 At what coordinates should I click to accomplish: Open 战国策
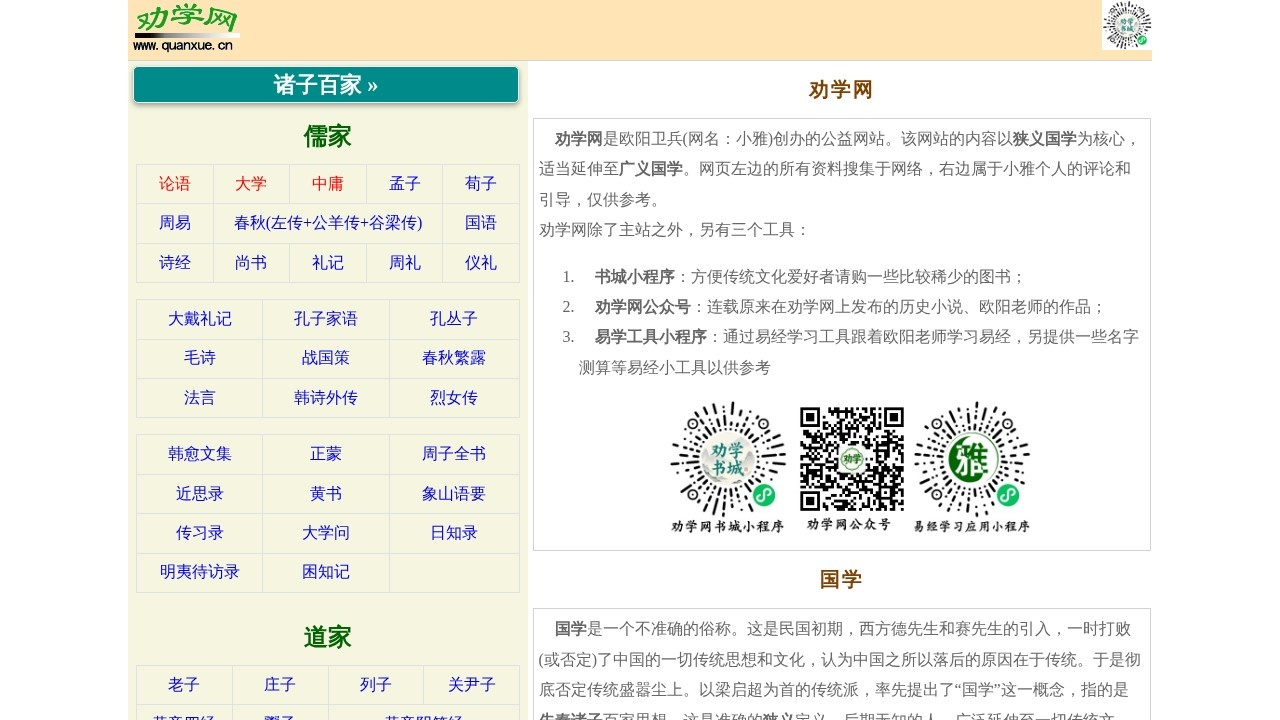[x=326, y=358]
